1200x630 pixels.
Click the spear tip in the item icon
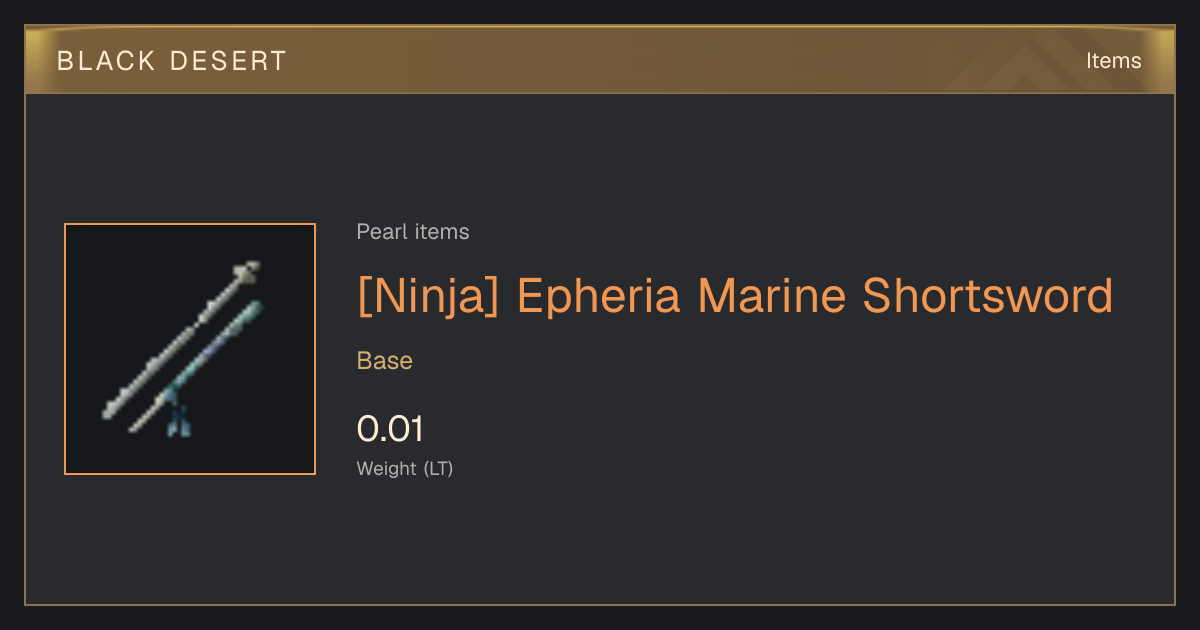pos(247,270)
